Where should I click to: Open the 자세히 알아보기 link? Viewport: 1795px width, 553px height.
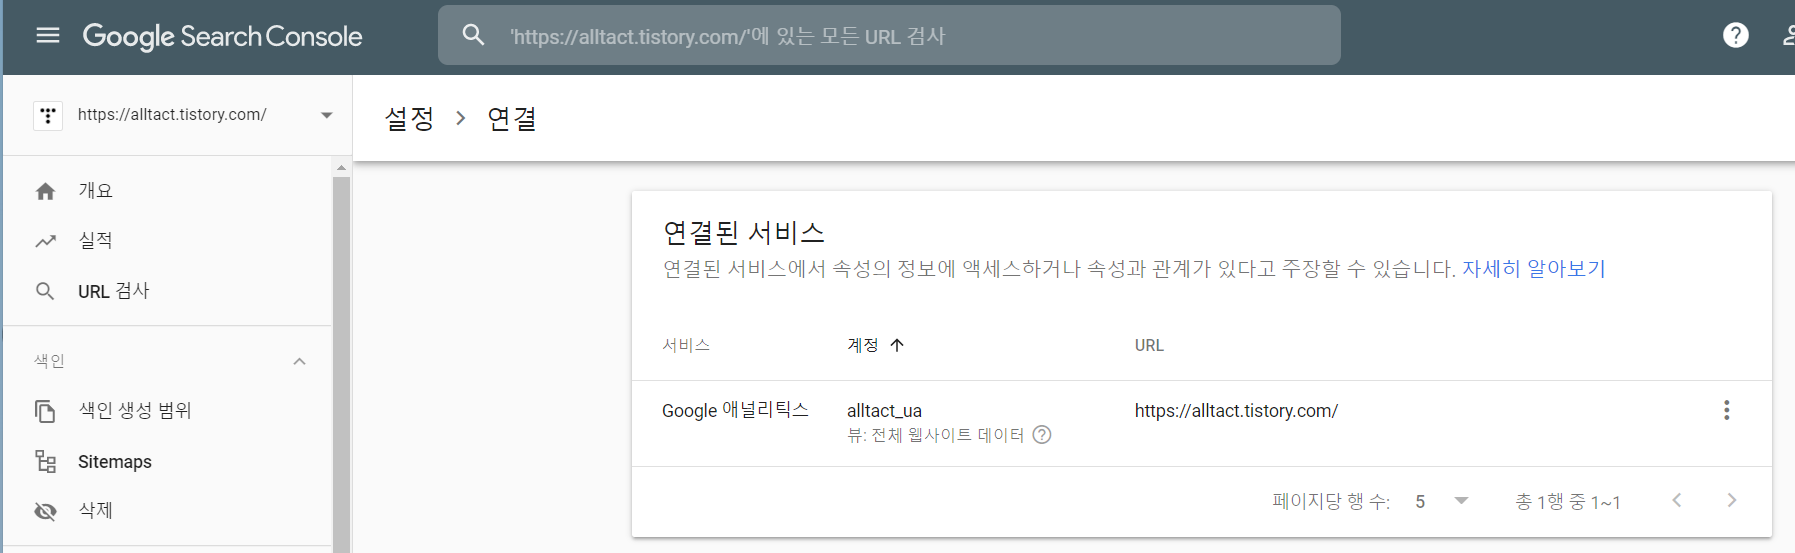click(x=1533, y=269)
